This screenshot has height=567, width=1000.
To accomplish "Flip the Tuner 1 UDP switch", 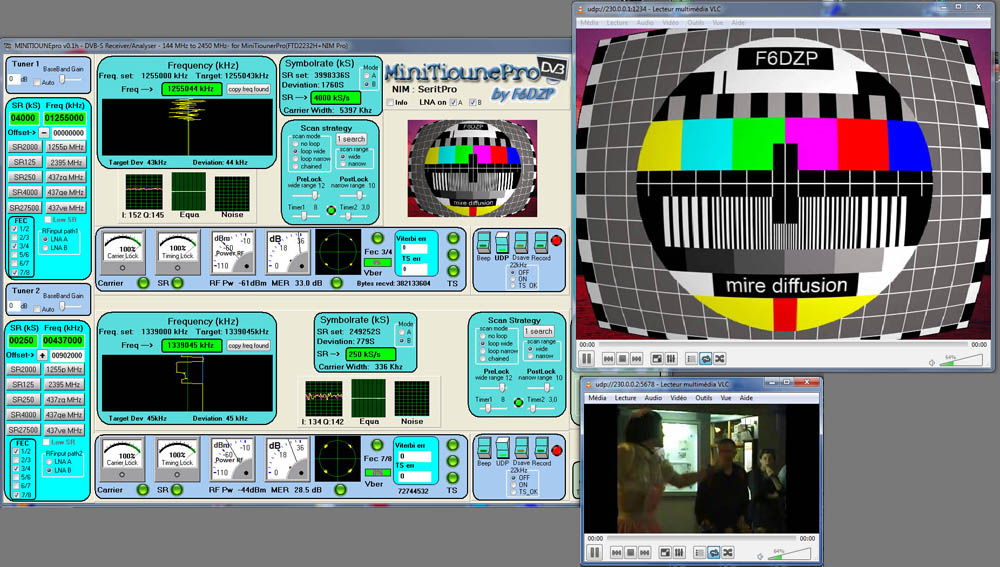I will point(502,242).
